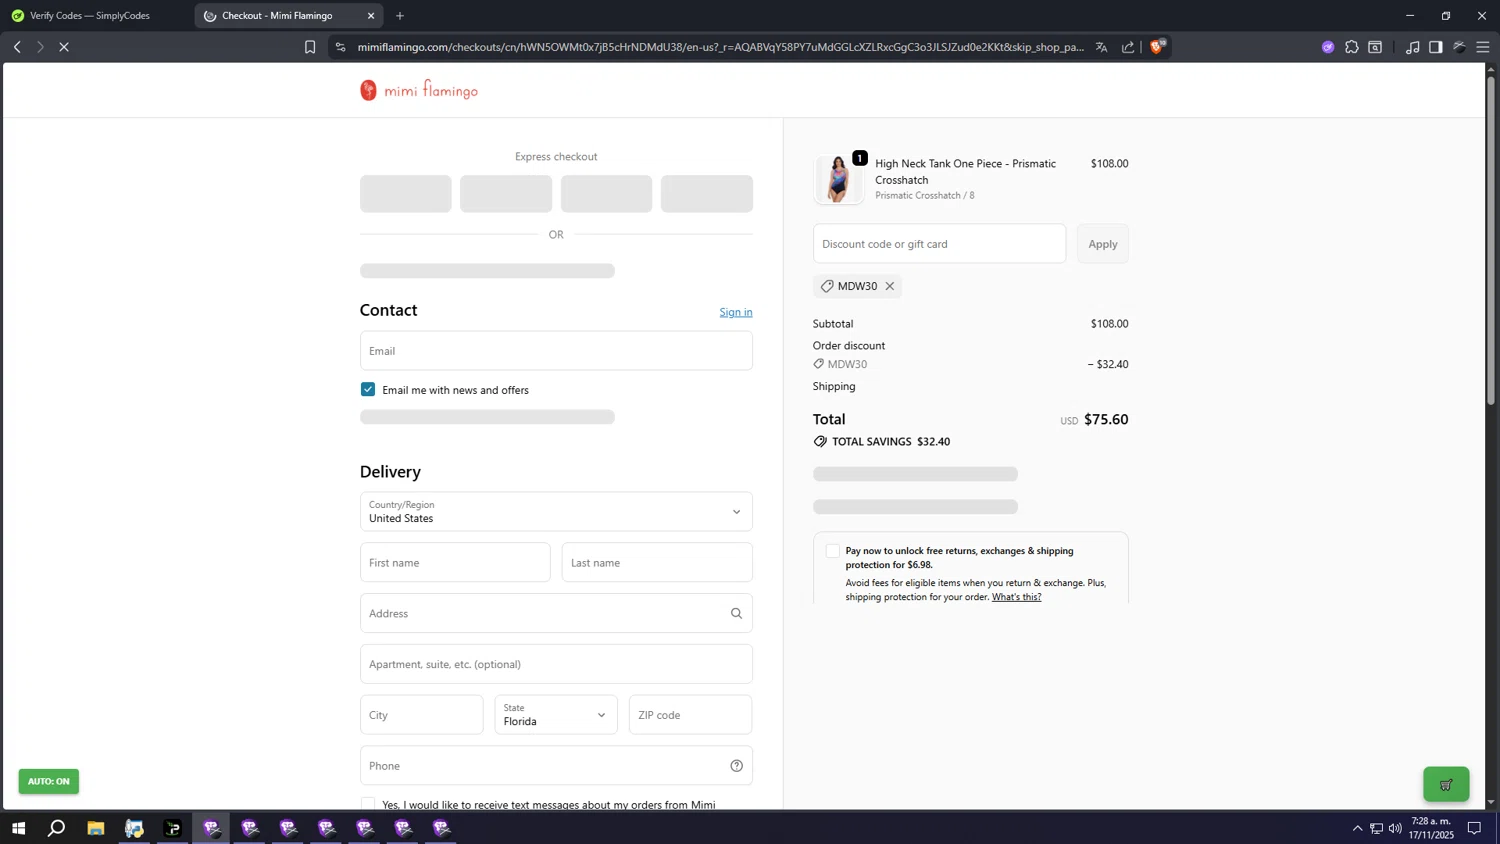Screen dimensions: 1500x844
Task: Click the TOTAL SAVINGS $32.40 text
Action: pos(891,441)
